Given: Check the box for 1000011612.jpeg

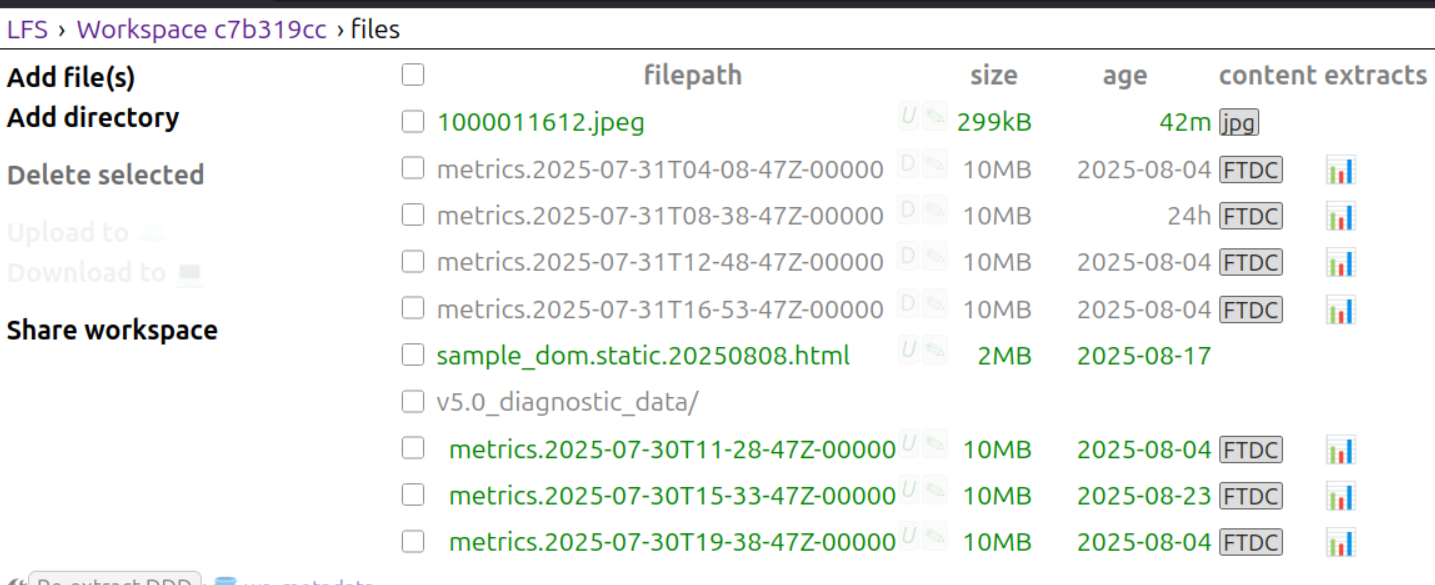Looking at the screenshot, I should [x=412, y=122].
